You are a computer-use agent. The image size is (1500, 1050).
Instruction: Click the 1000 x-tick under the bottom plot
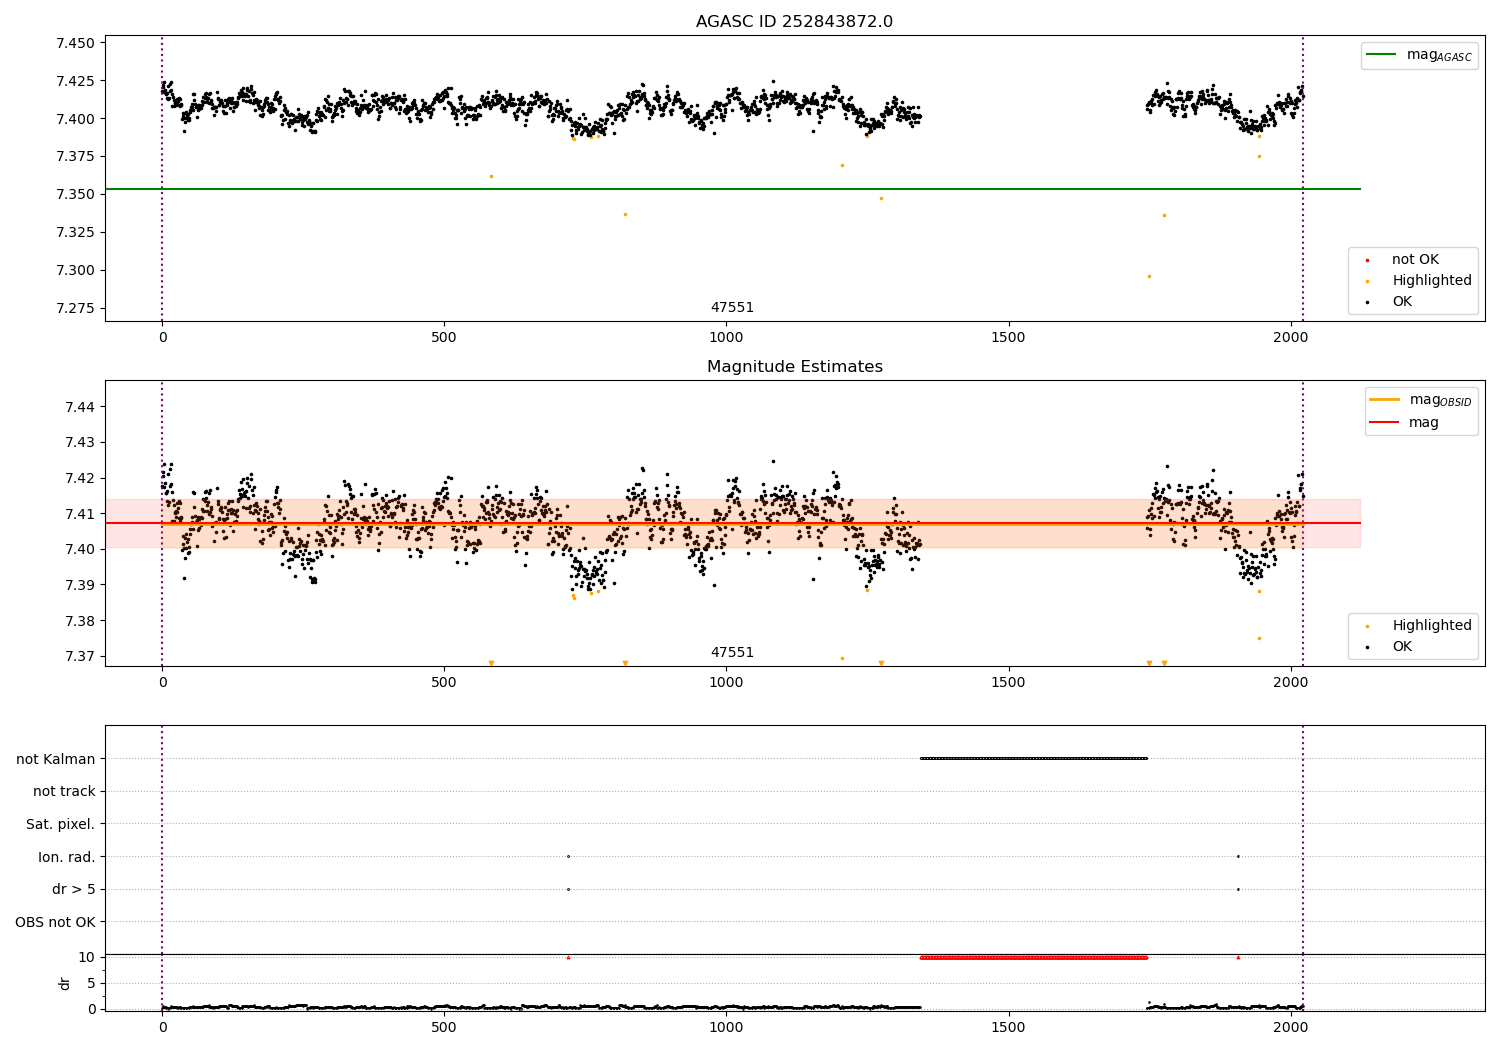click(726, 1027)
